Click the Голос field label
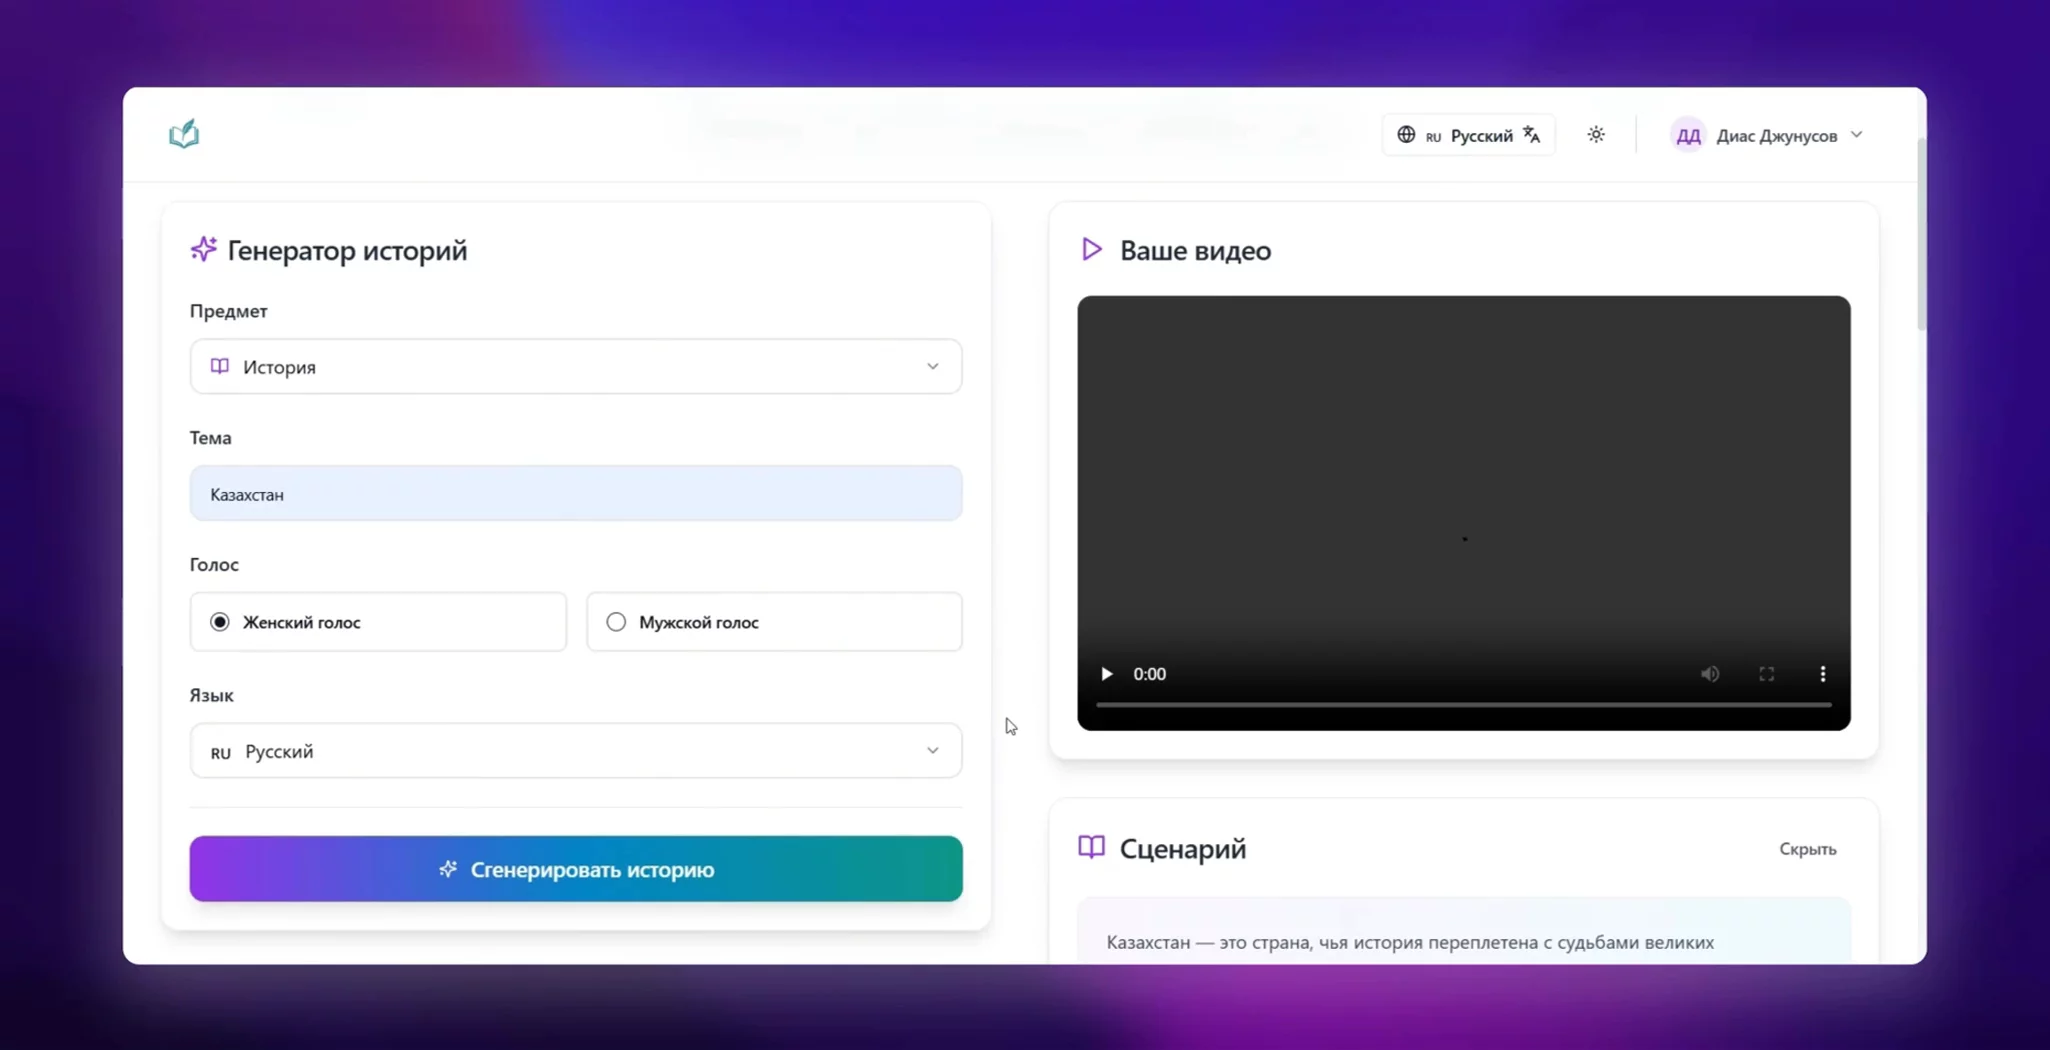 tap(214, 564)
